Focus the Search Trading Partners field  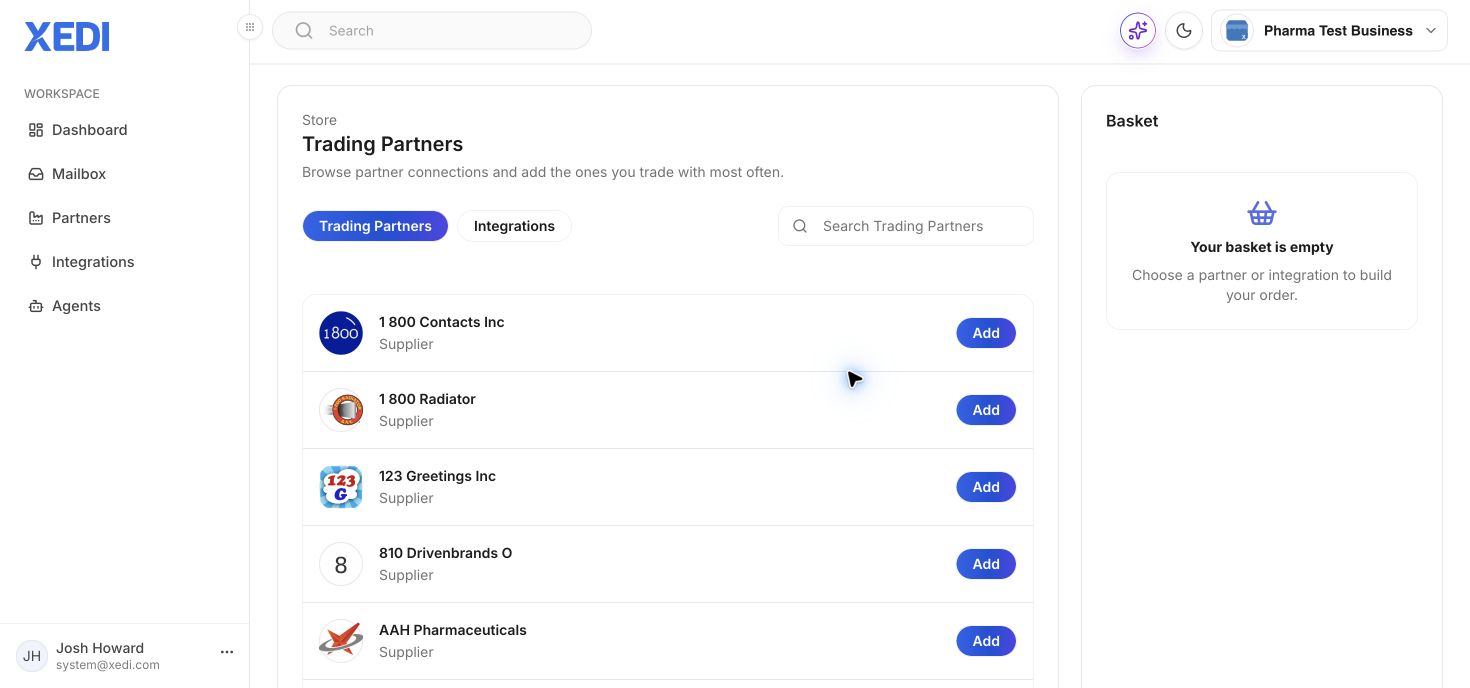pyautogui.click(x=906, y=226)
